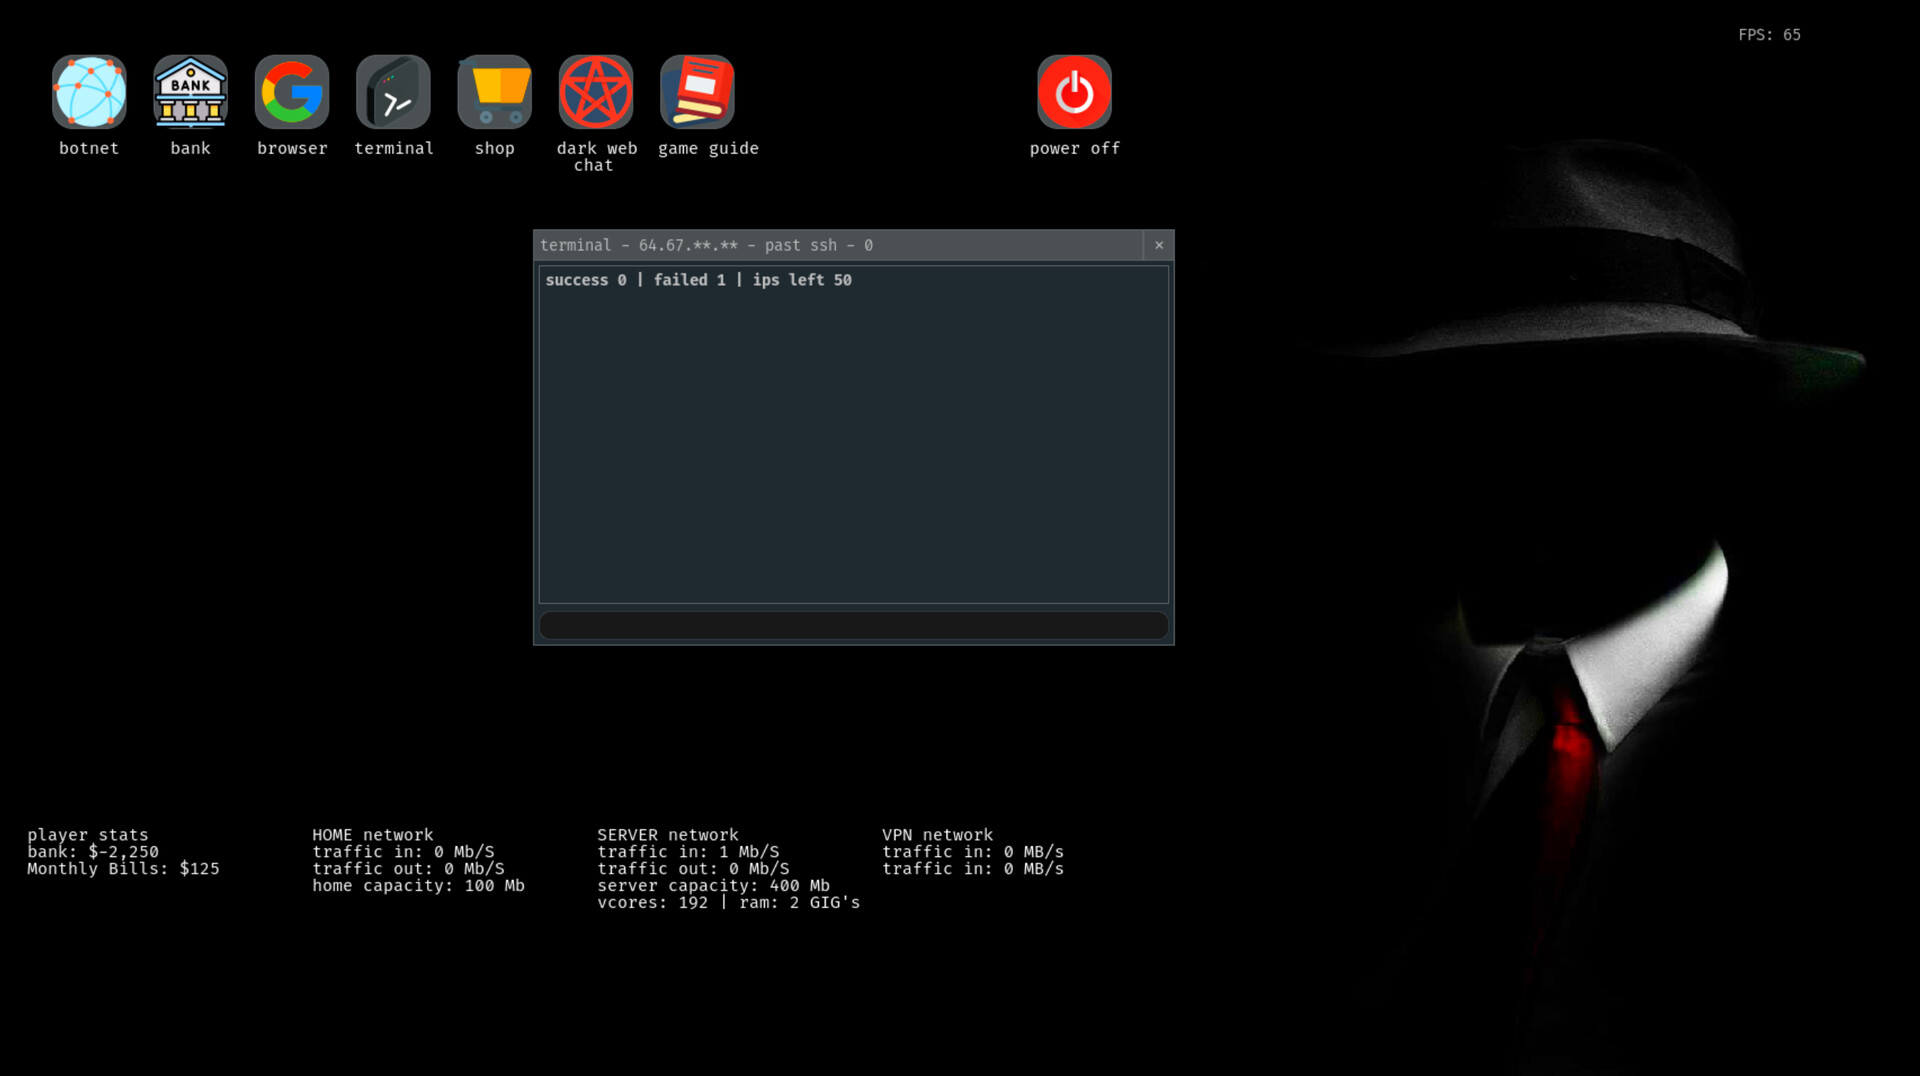Click inside the terminal command input field
This screenshot has width=1920, height=1076.
853,624
